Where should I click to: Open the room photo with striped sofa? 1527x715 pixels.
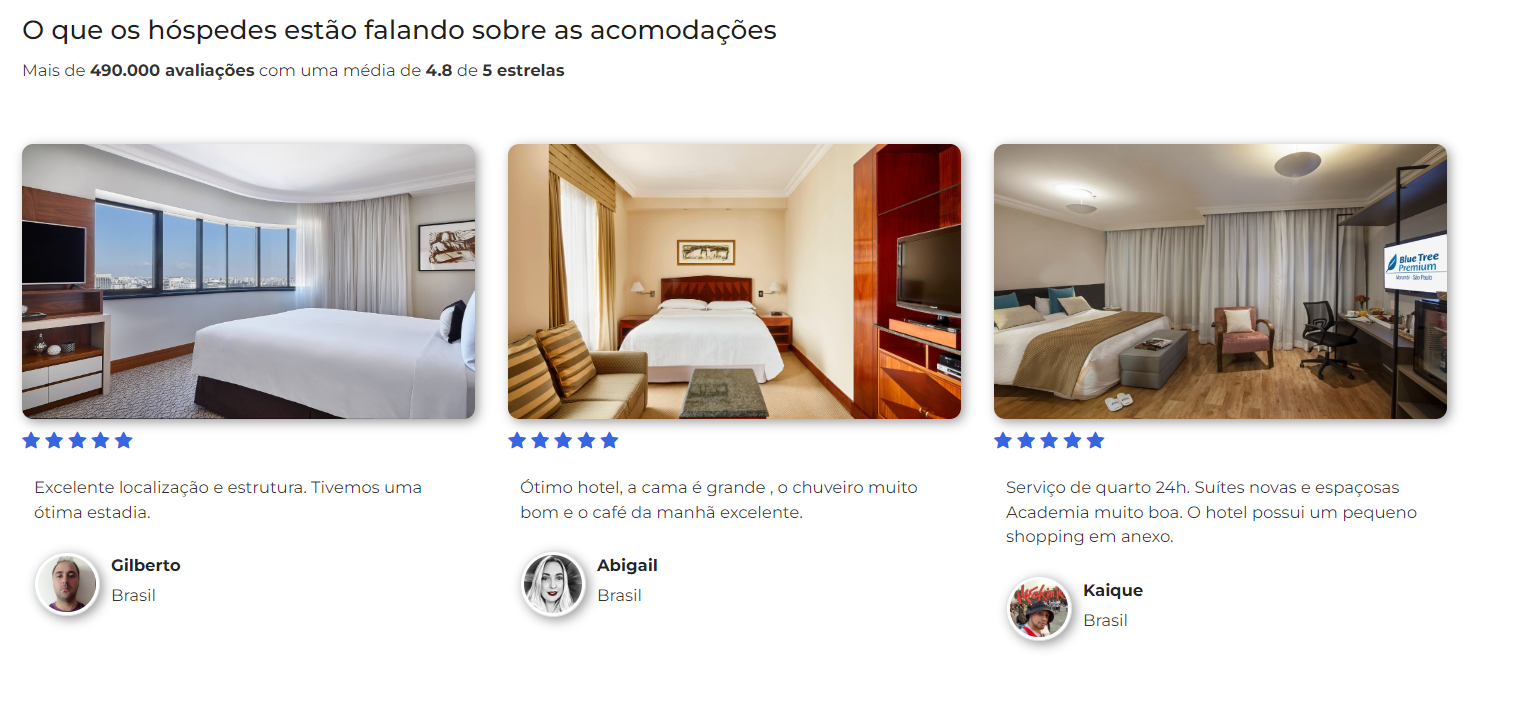[x=734, y=281]
